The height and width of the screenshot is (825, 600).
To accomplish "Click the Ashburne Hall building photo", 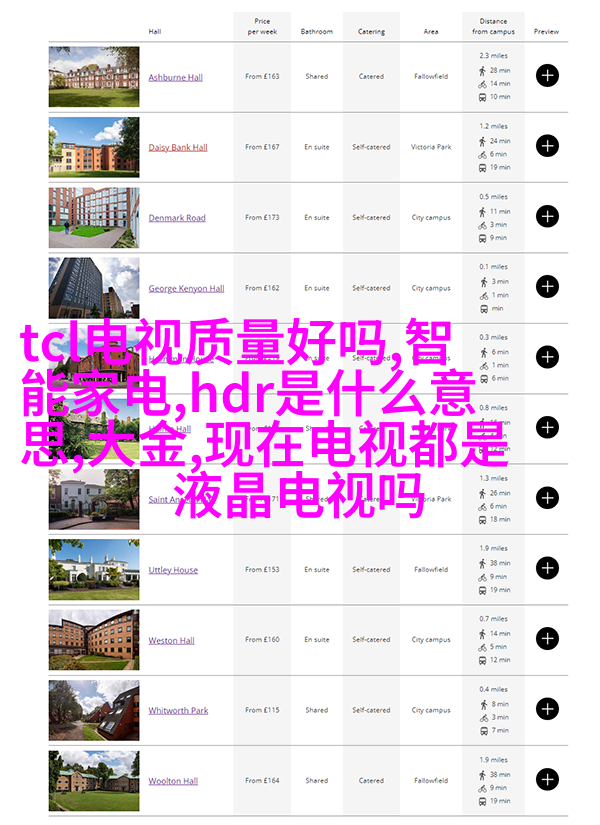I will [94, 76].
